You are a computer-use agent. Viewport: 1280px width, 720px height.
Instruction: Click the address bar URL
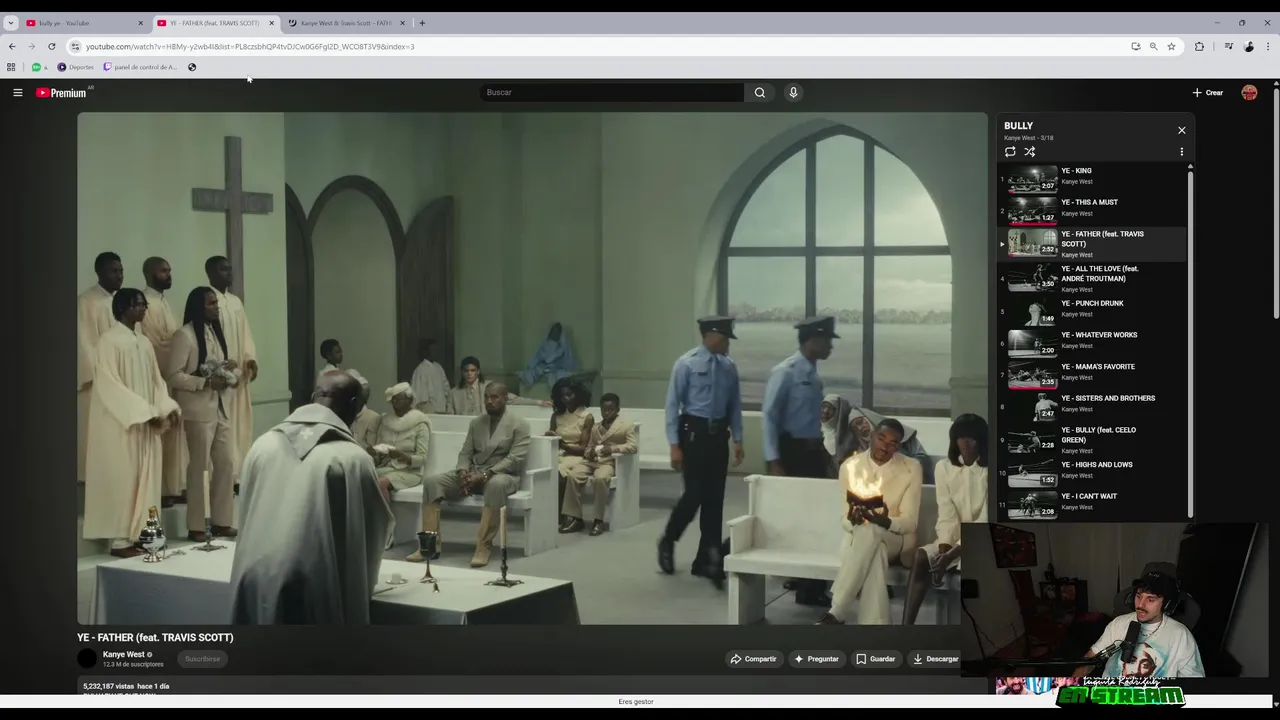(x=250, y=46)
